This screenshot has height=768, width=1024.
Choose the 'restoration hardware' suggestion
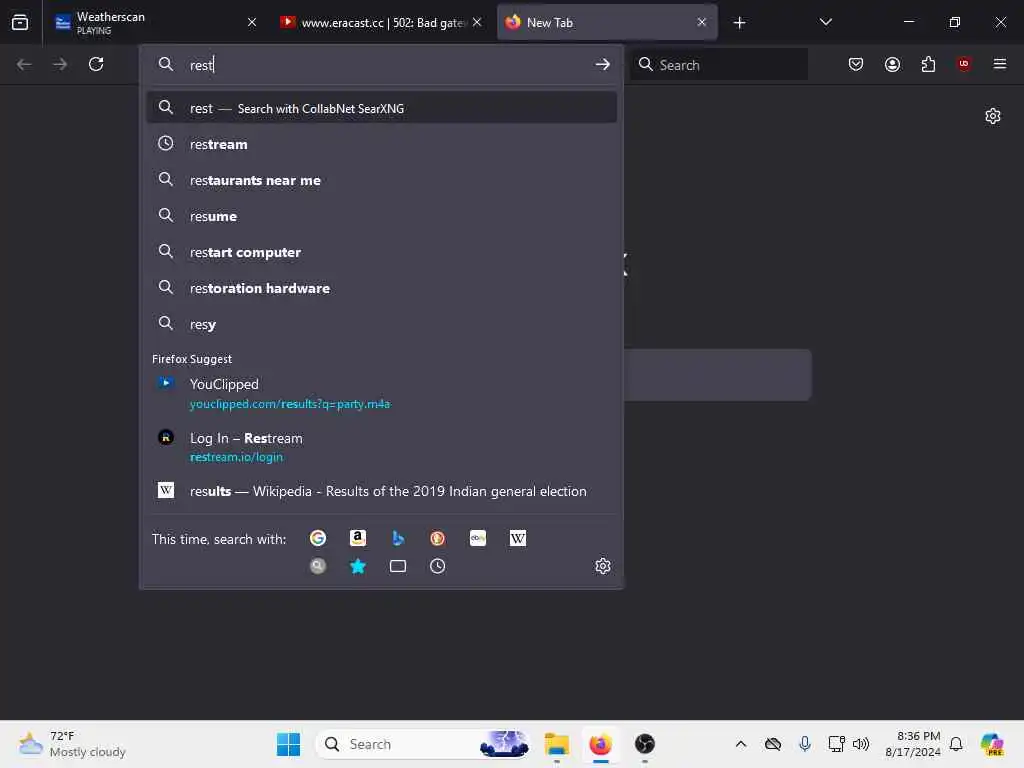coord(381,287)
